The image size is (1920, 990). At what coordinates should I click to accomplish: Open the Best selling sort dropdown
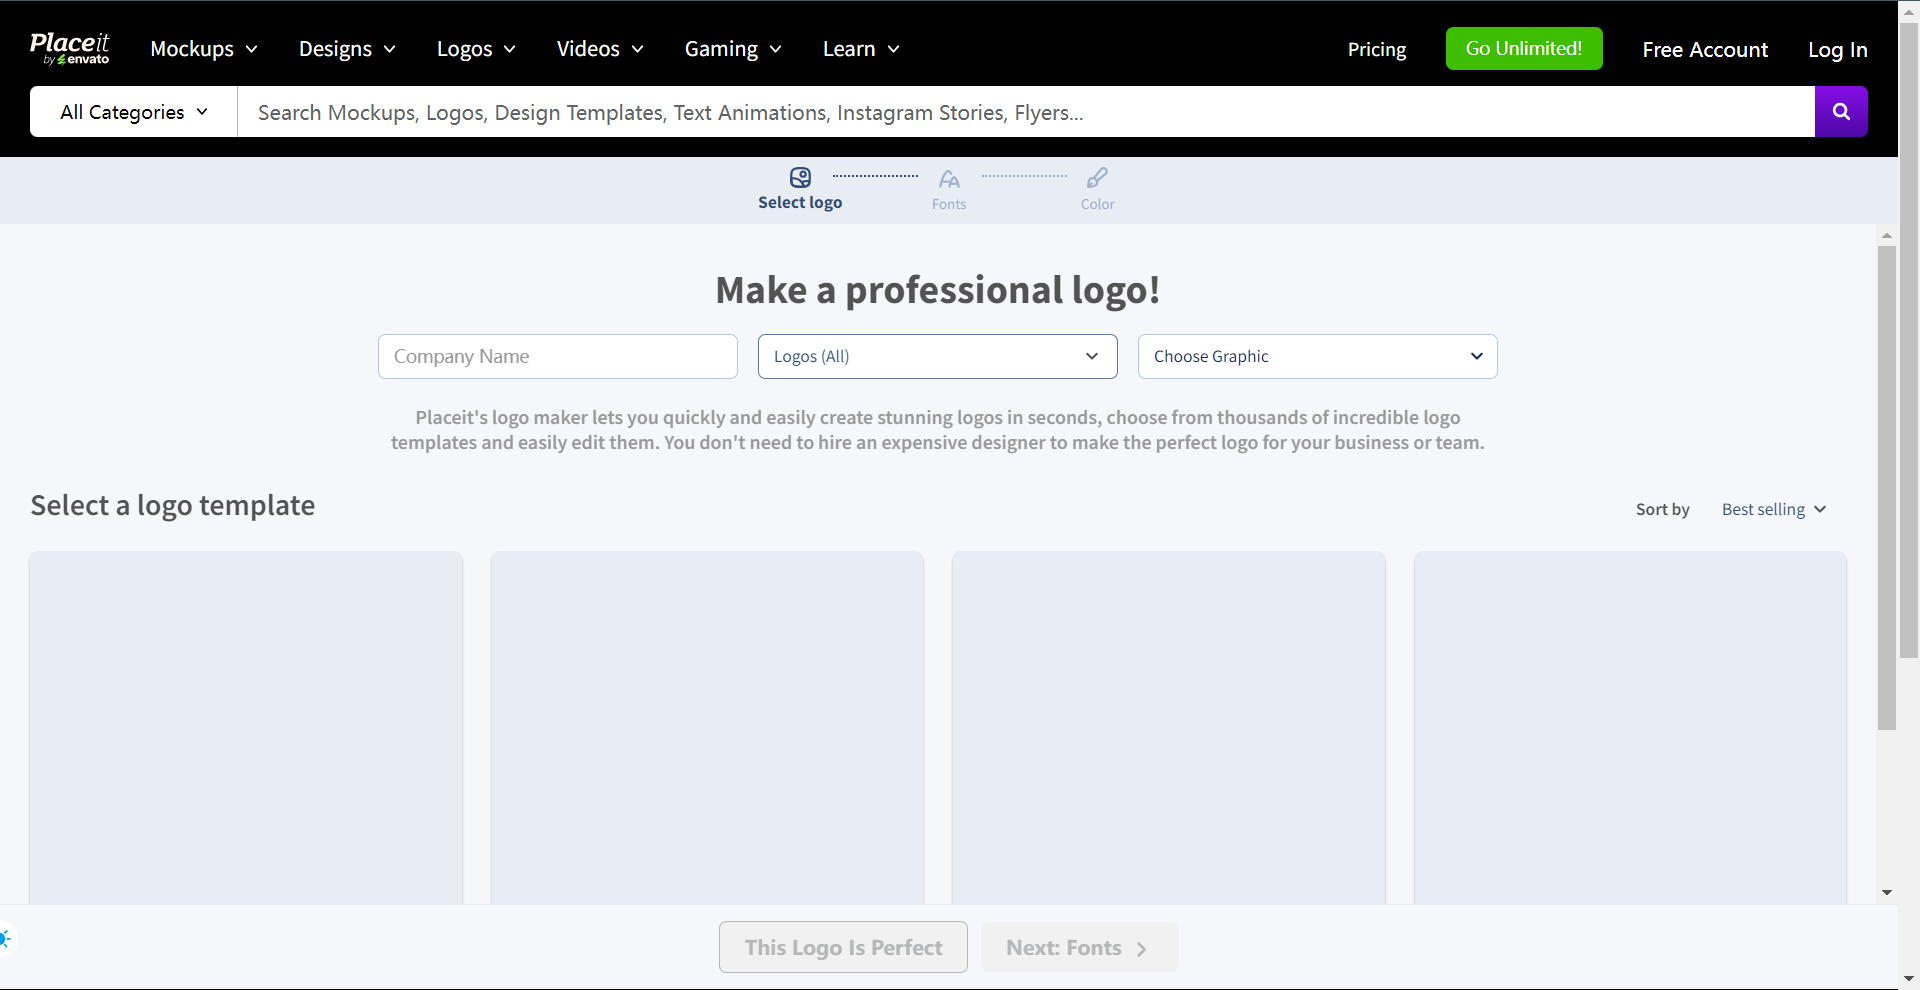[x=1773, y=509]
